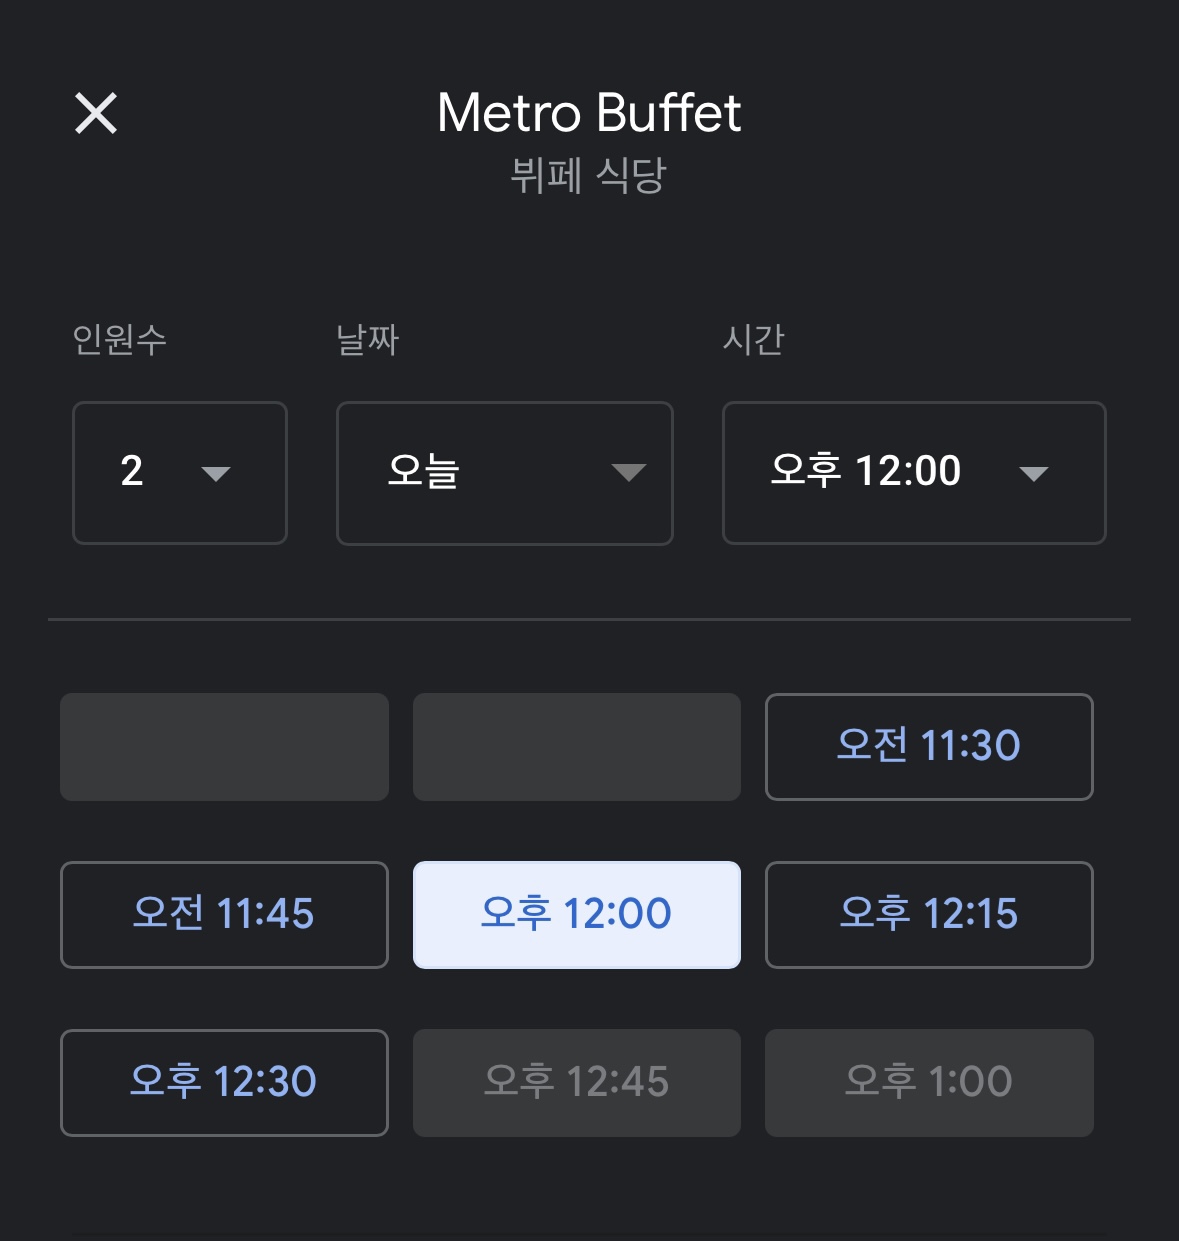Screen dimensions: 1179x1241
Task: Choose the highlighted 오후 12:00 slot
Action: [576, 914]
